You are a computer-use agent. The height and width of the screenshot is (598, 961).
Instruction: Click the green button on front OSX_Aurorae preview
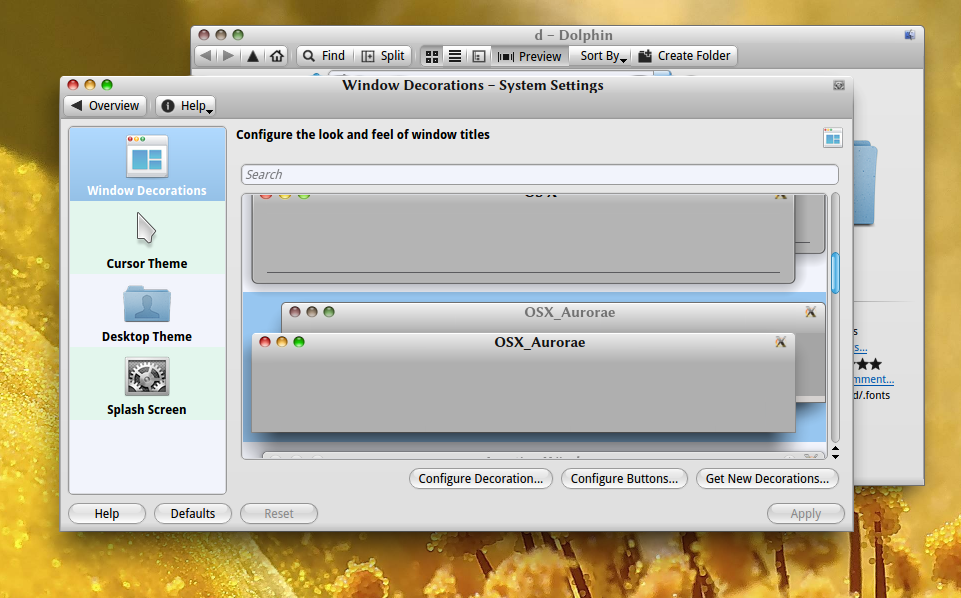299,342
